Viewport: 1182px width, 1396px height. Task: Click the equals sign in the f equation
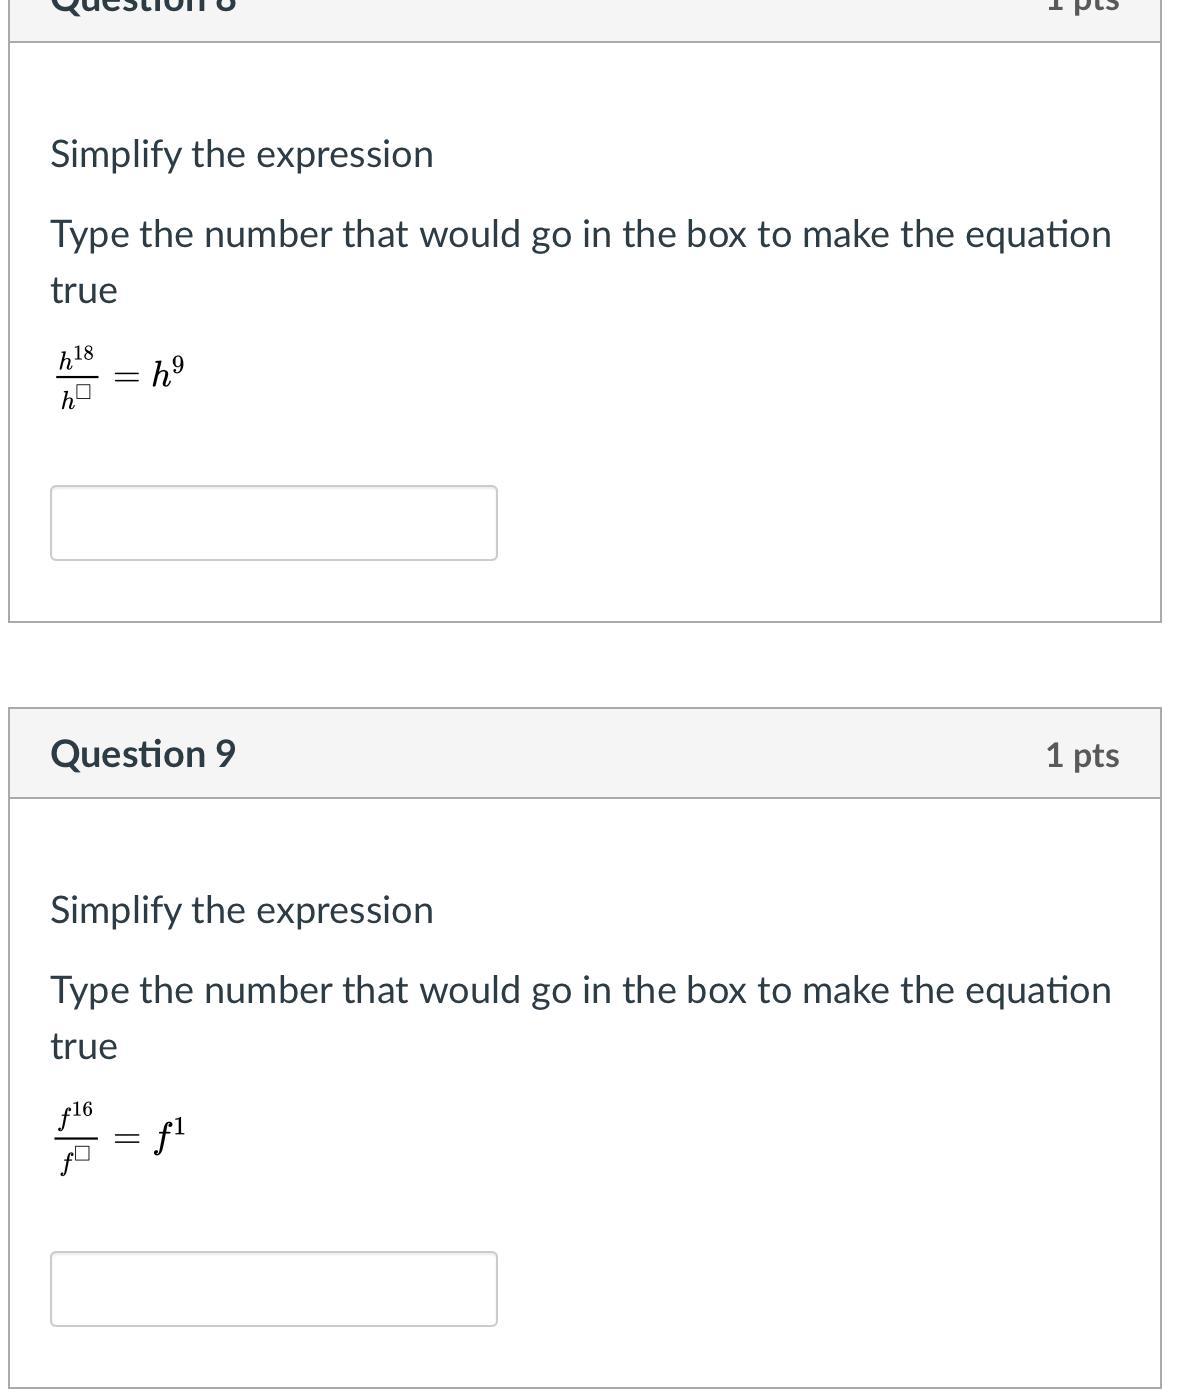(126, 1139)
